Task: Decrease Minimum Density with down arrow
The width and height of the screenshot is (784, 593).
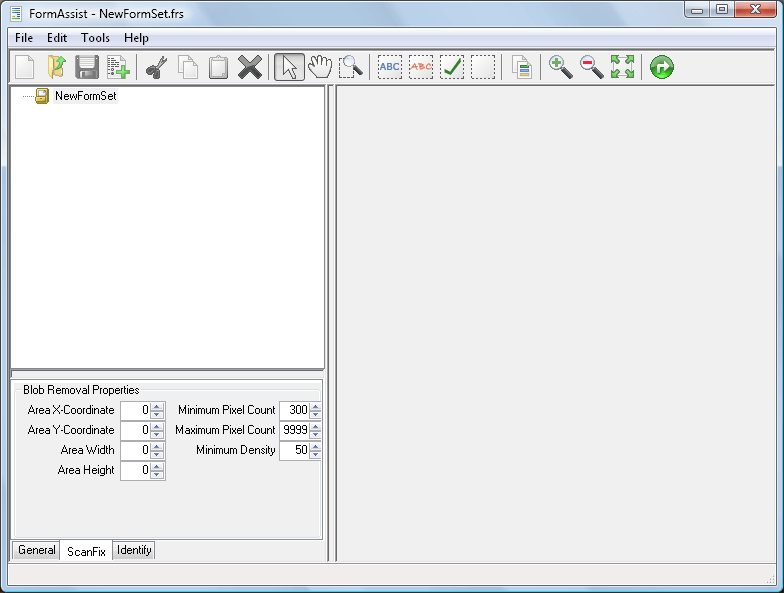Action: [x=315, y=454]
